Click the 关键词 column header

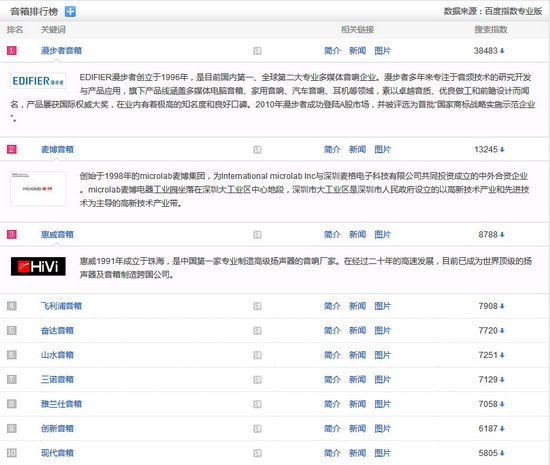[53, 30]
